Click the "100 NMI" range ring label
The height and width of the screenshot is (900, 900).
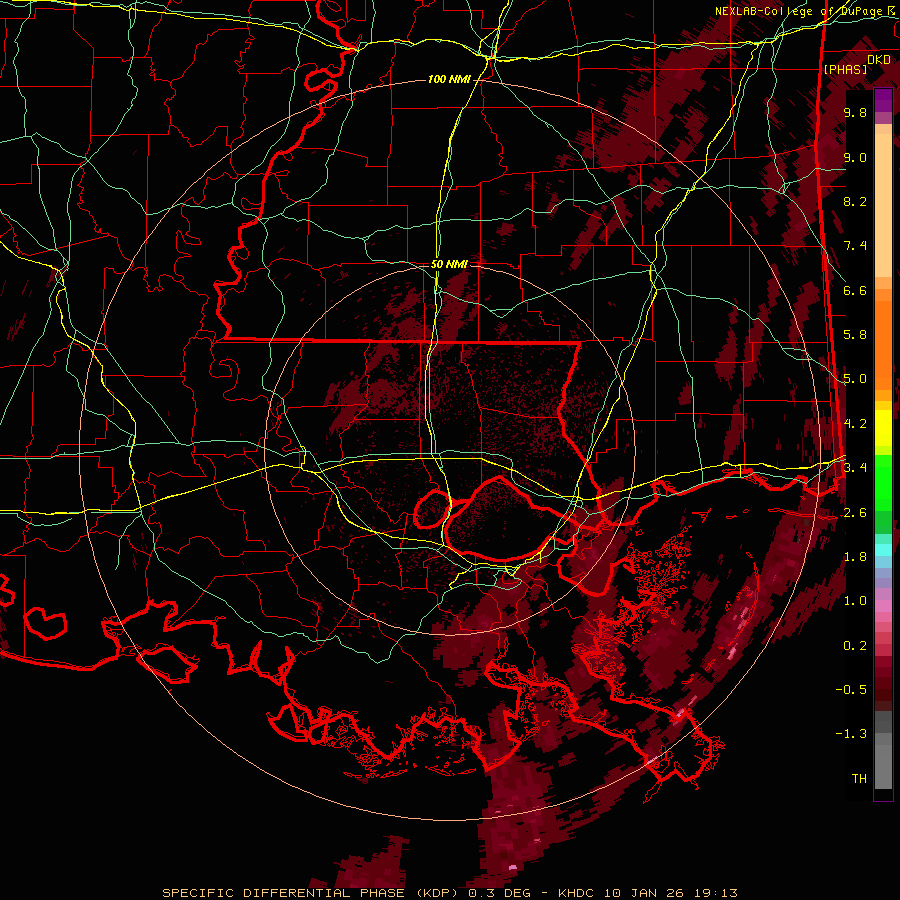point(449,79)
